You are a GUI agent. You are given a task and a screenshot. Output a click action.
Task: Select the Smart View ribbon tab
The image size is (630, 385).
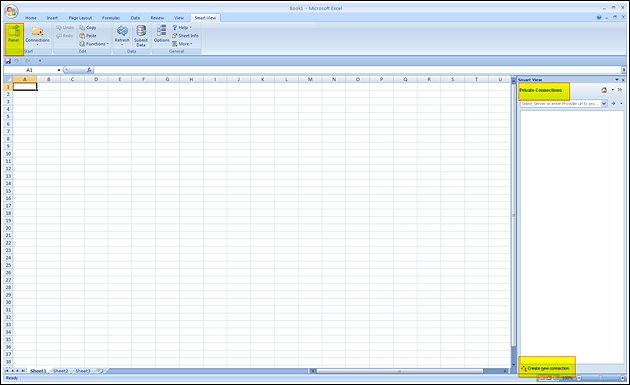(205, 18)
